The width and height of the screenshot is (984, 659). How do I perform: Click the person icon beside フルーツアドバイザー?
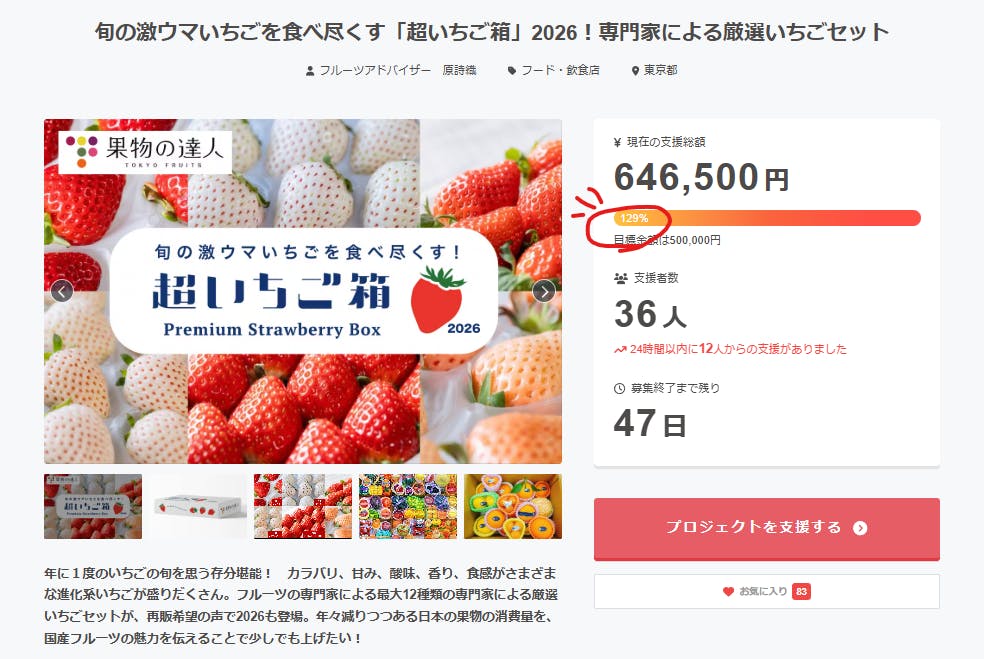point(310,71)
